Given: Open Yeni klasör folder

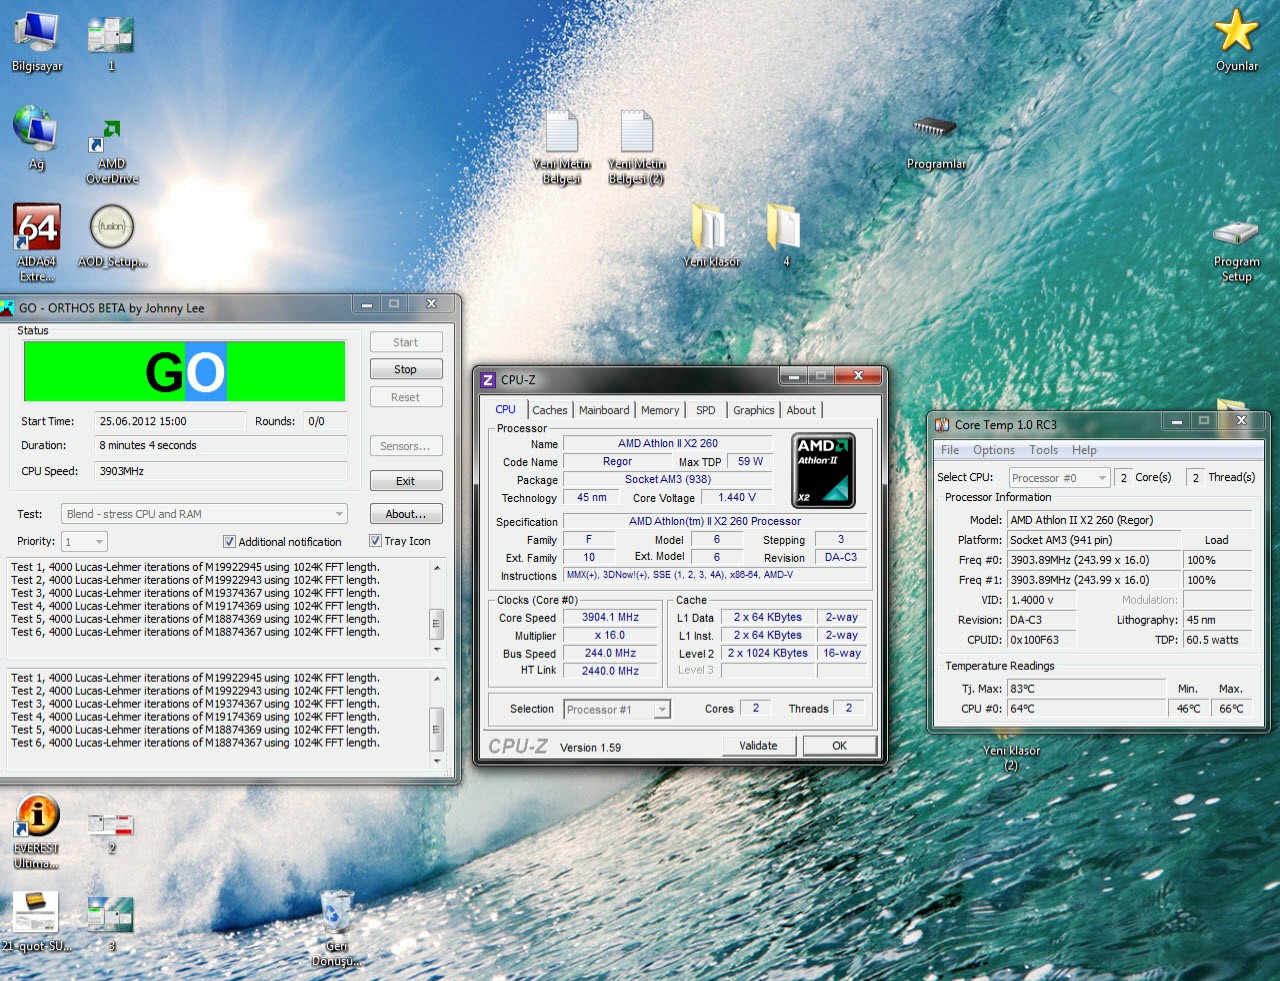Looking at the screenshot, I should pos(711,235).
